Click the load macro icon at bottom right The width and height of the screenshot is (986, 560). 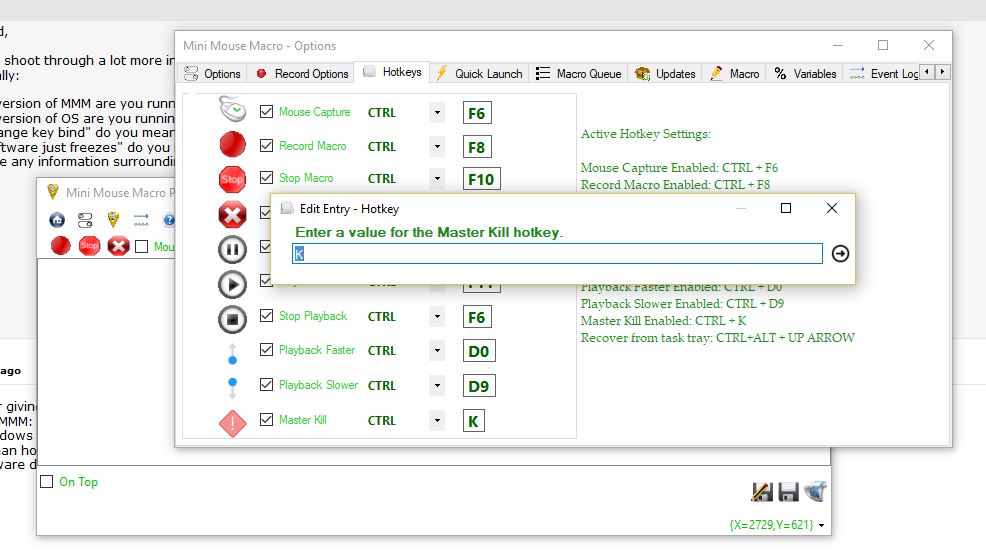[815, 491]
